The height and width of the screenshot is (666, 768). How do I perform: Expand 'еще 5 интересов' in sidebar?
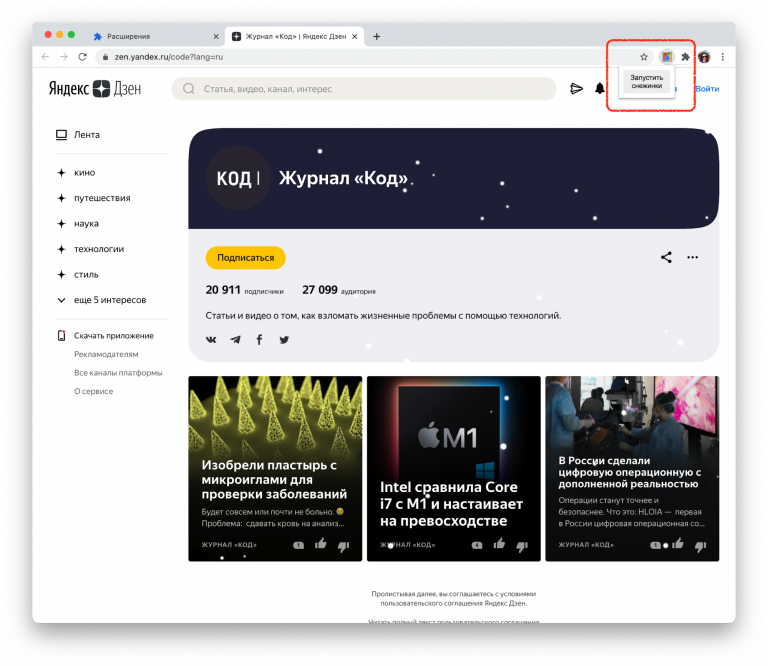[109, 300]
